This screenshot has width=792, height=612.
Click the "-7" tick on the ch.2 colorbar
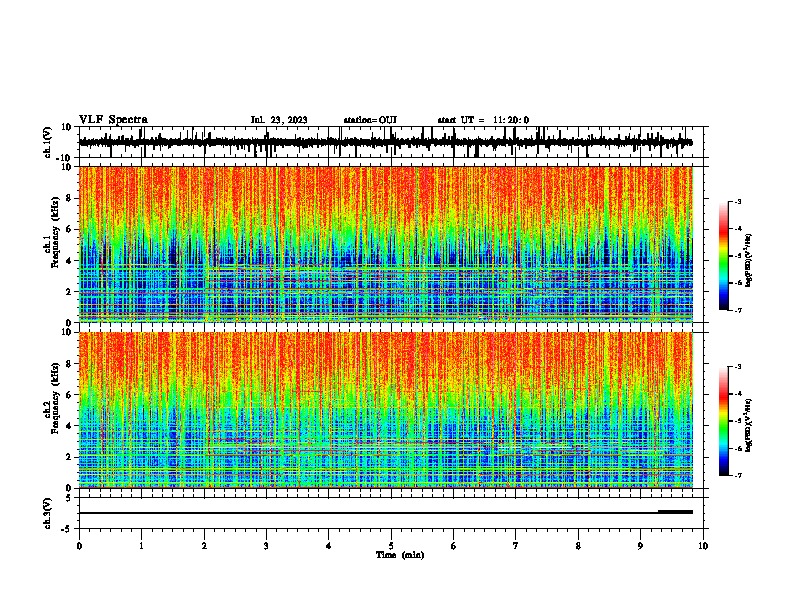click(x=737, y=475)
